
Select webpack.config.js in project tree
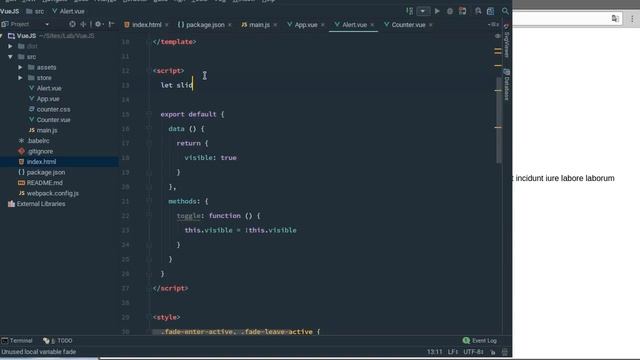(53, 193)
